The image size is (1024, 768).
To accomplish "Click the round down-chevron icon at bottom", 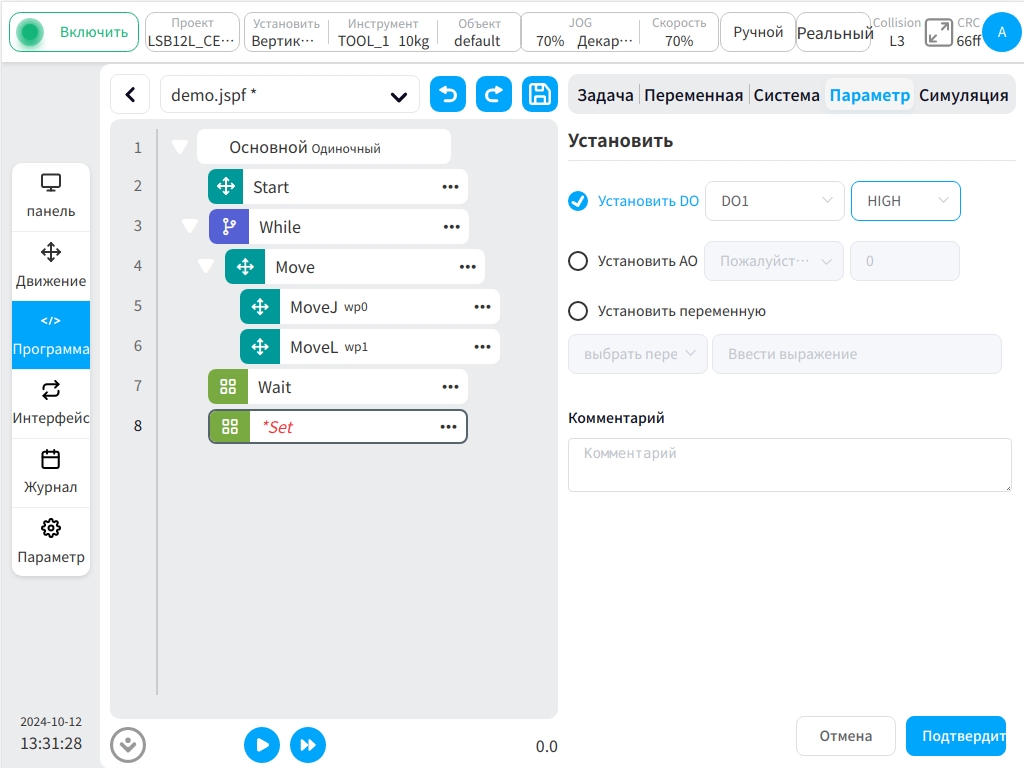I will [x=128, y=745].
